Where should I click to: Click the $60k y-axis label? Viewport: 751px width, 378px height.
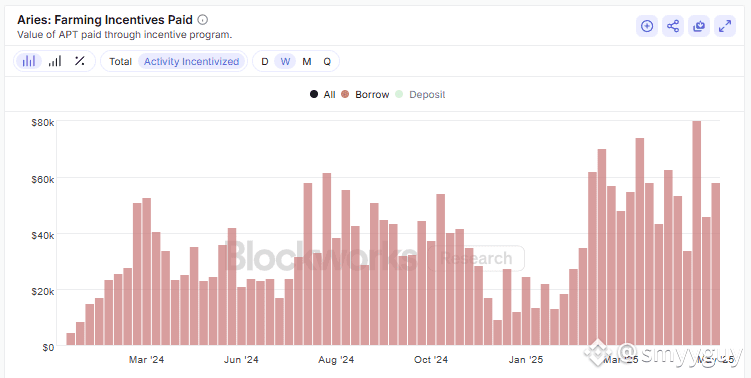coord(43,179)
